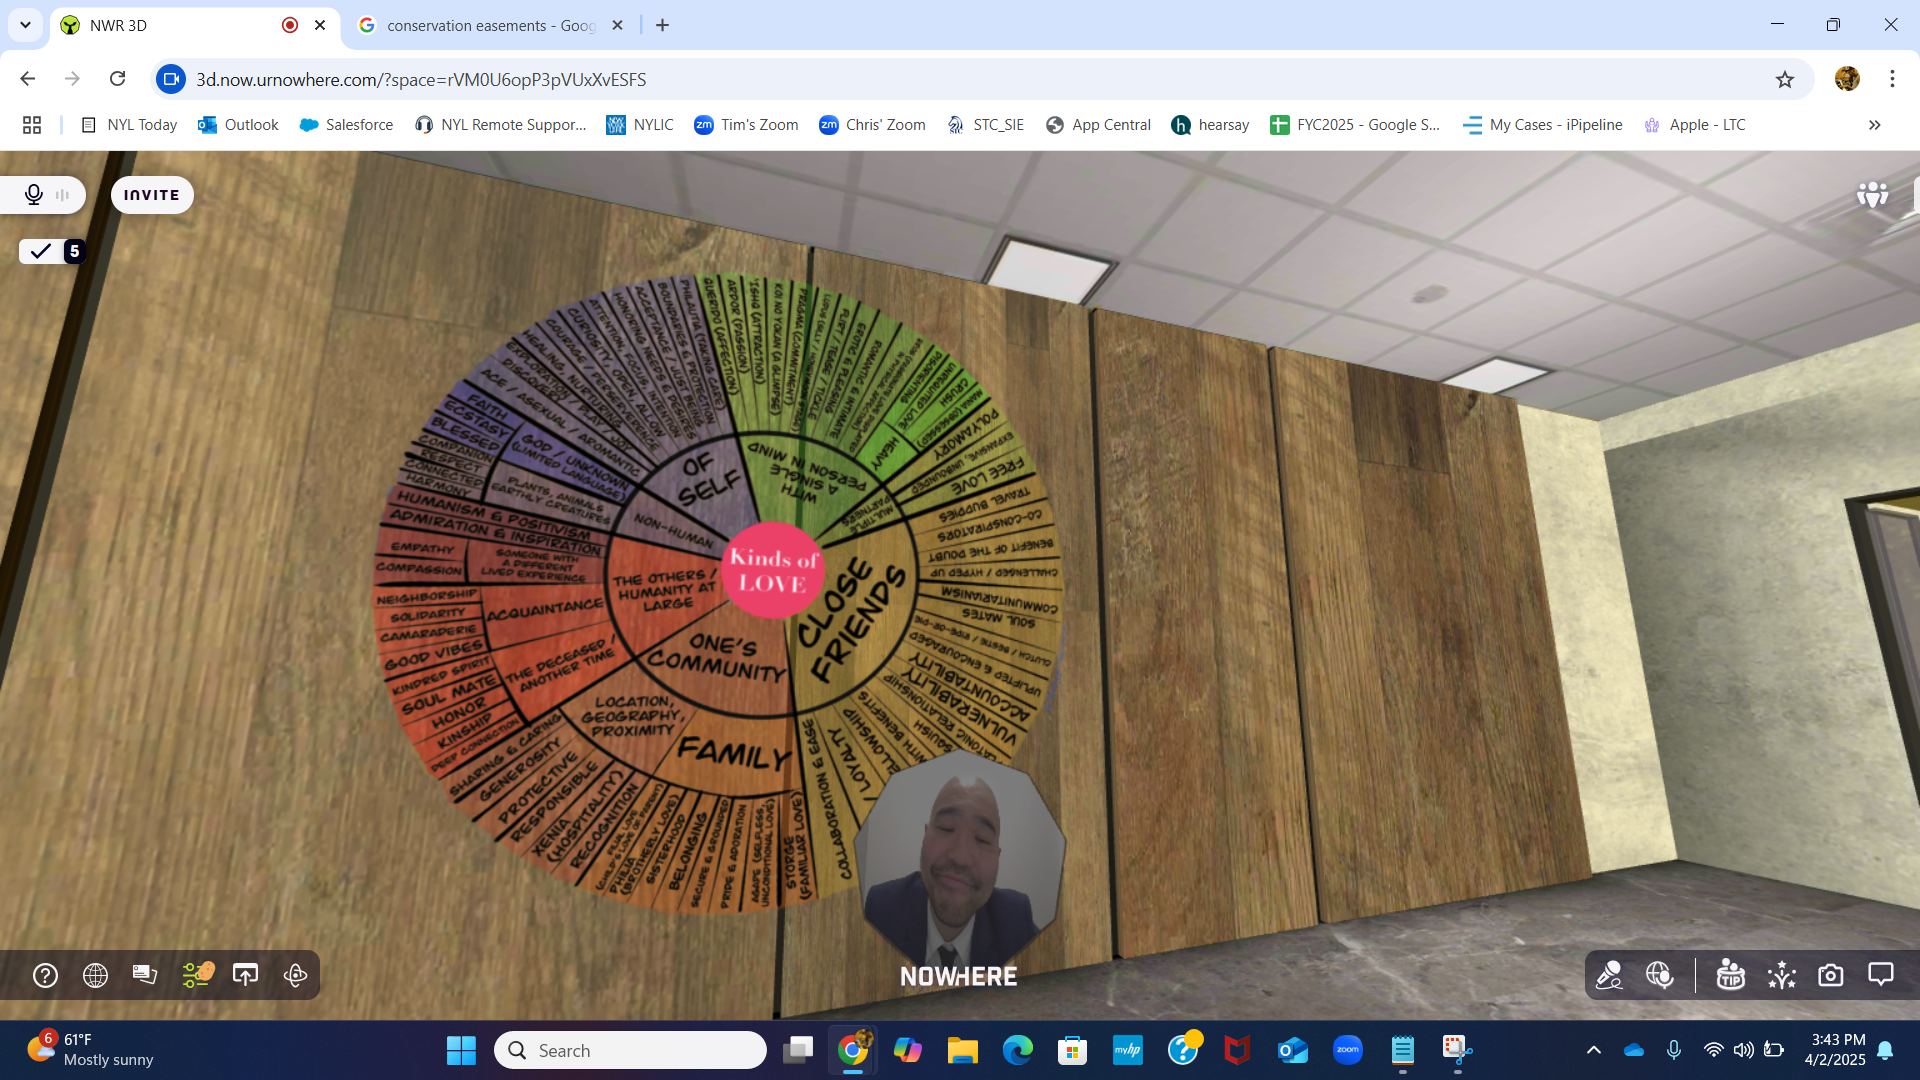The width and height of the screenshot is (1920, 1080).
Task: Open the NYL Remote Support bookmark
Action: tap(500, 125)
